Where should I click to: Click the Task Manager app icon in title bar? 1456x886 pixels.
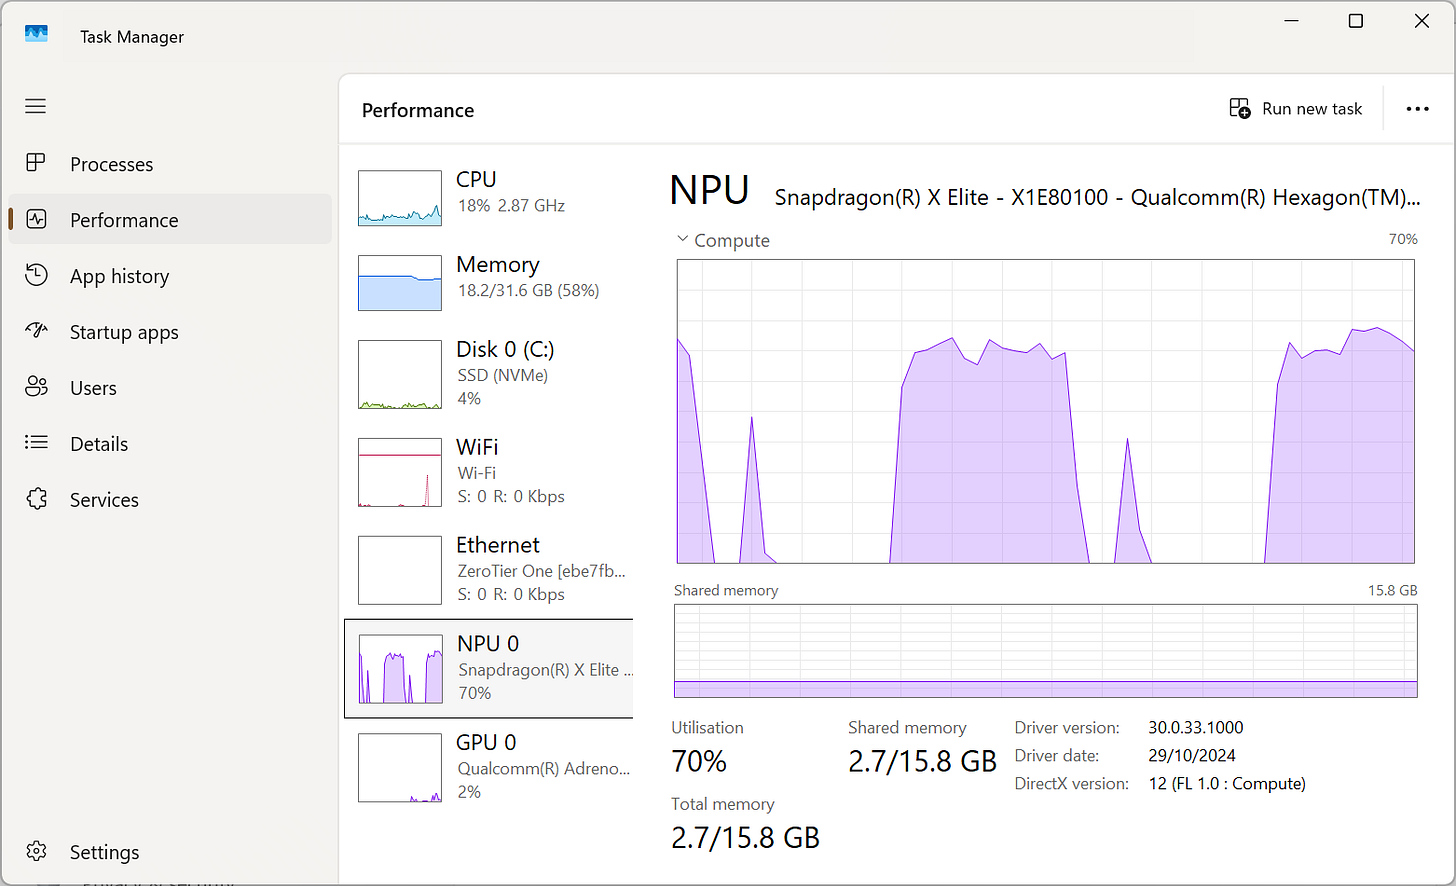(x=36, y=35)
